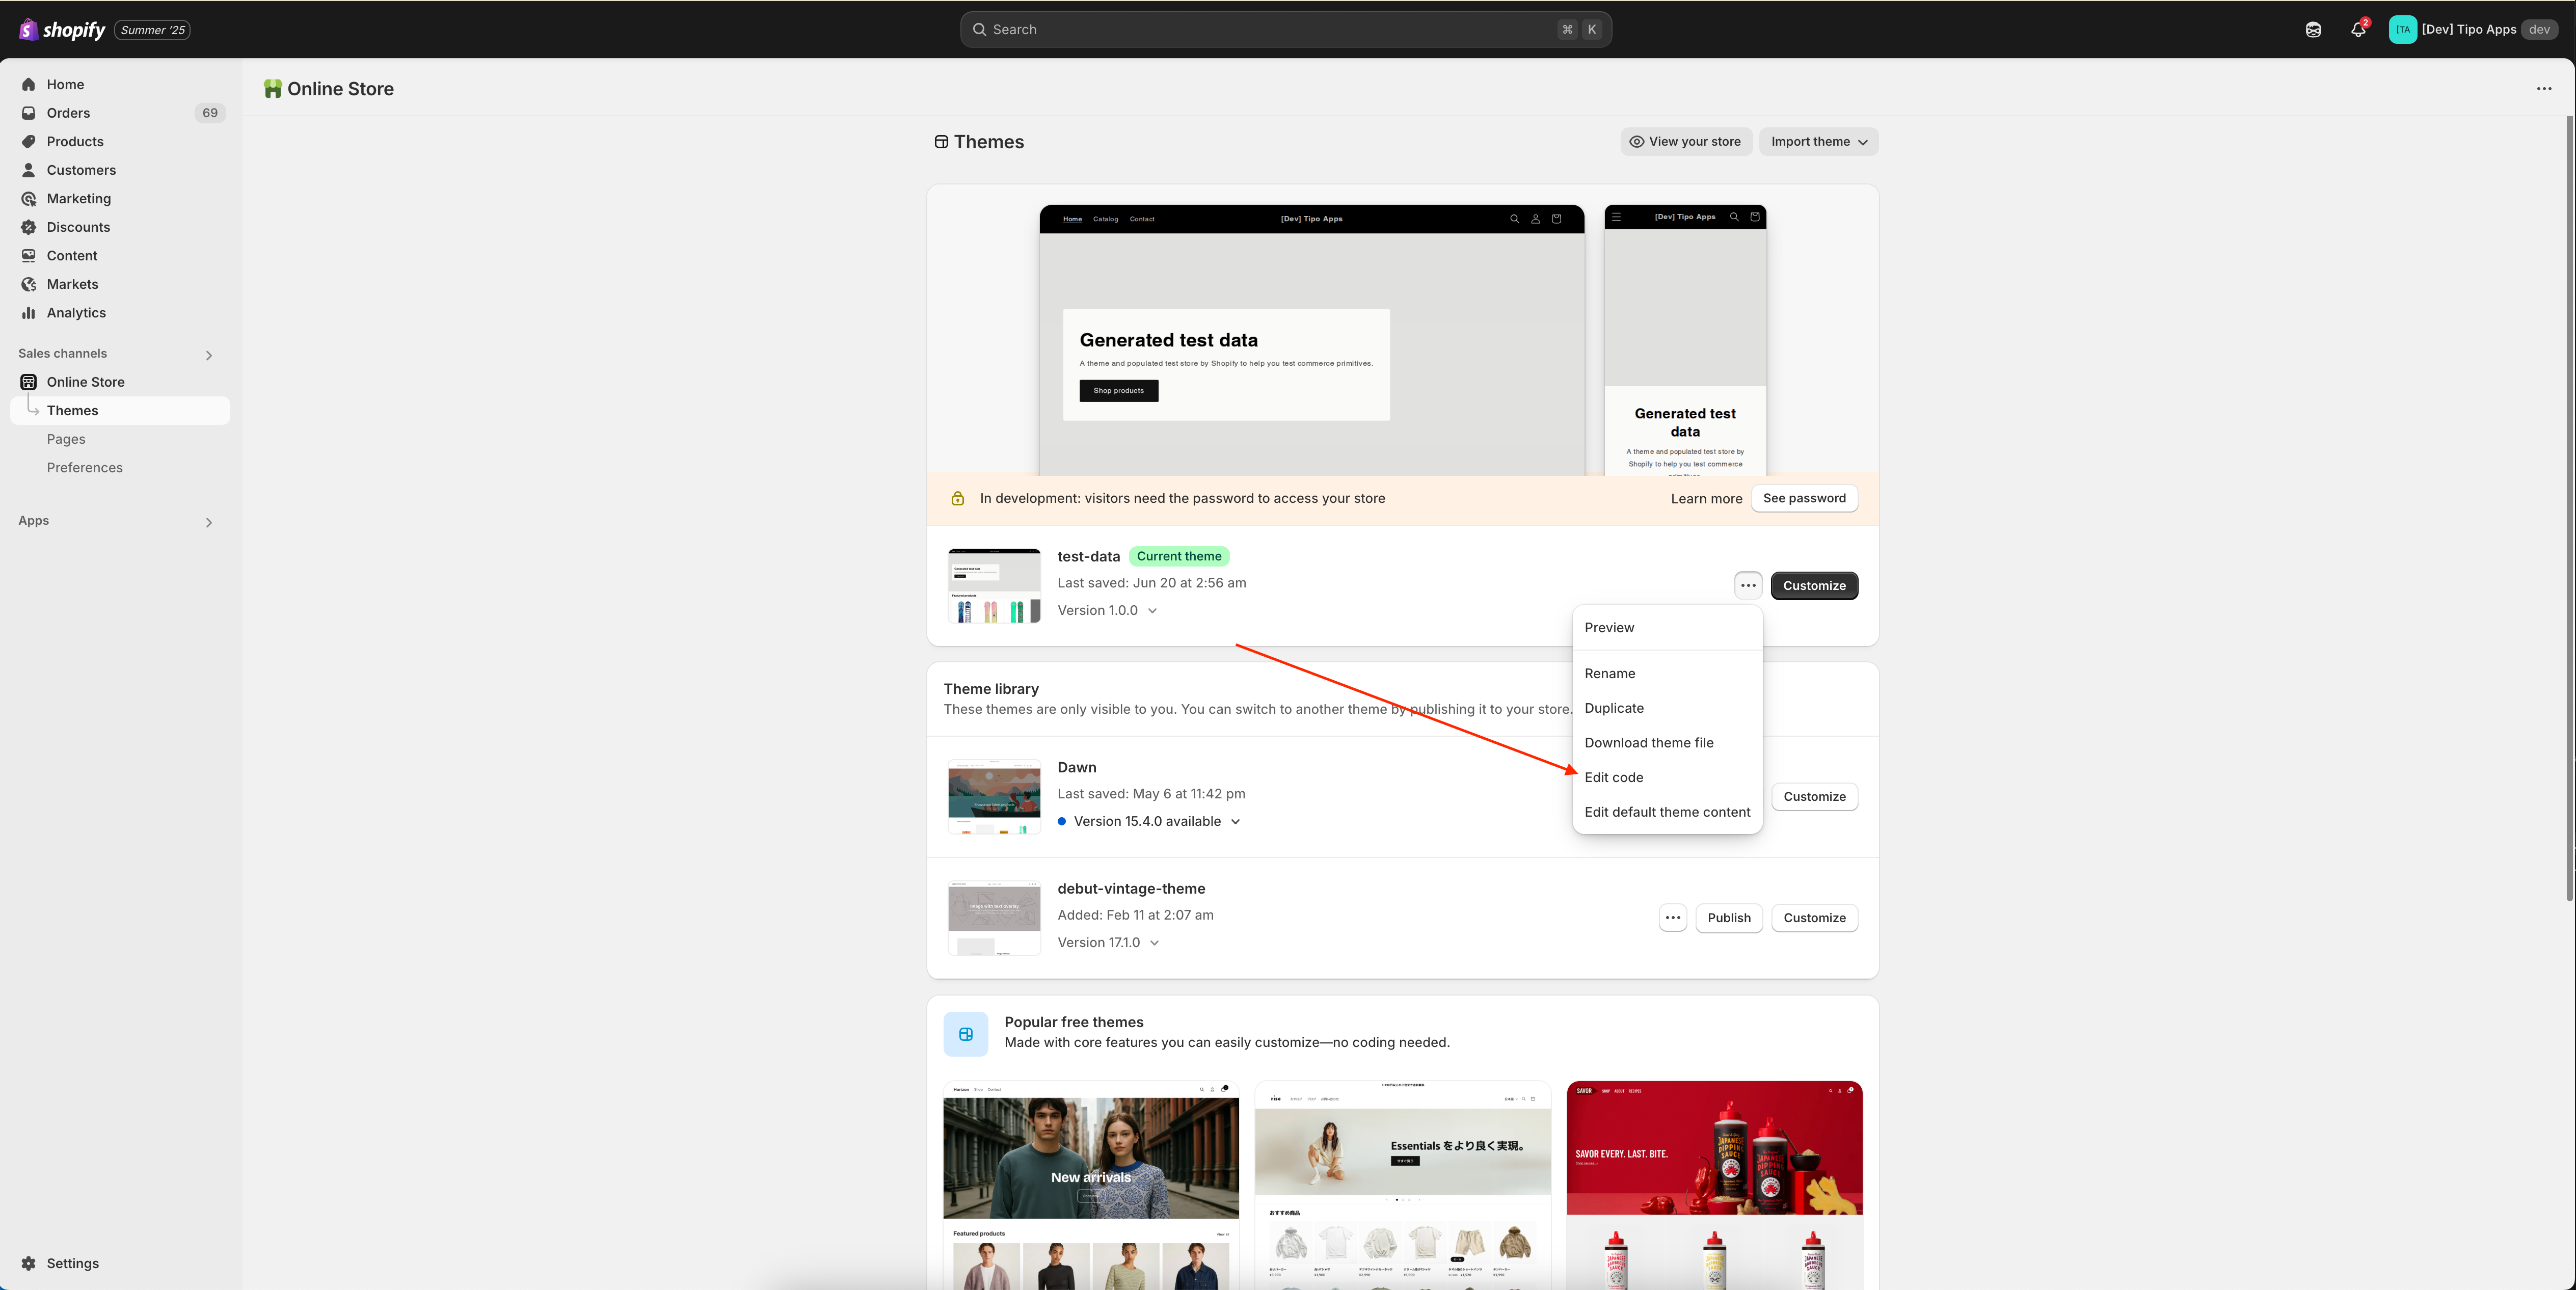
Task: Expand Version 15.4.0 available dropdown for Dawn
Action: coord(1236,822)
